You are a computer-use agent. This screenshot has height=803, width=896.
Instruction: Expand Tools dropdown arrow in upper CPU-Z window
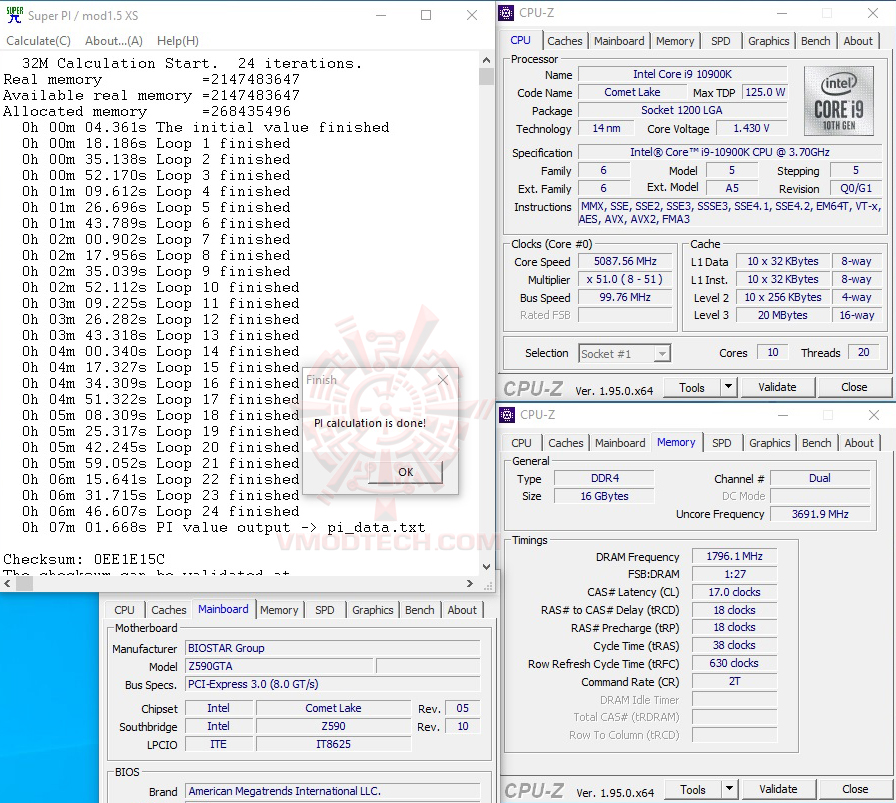(x=729, y=387)
